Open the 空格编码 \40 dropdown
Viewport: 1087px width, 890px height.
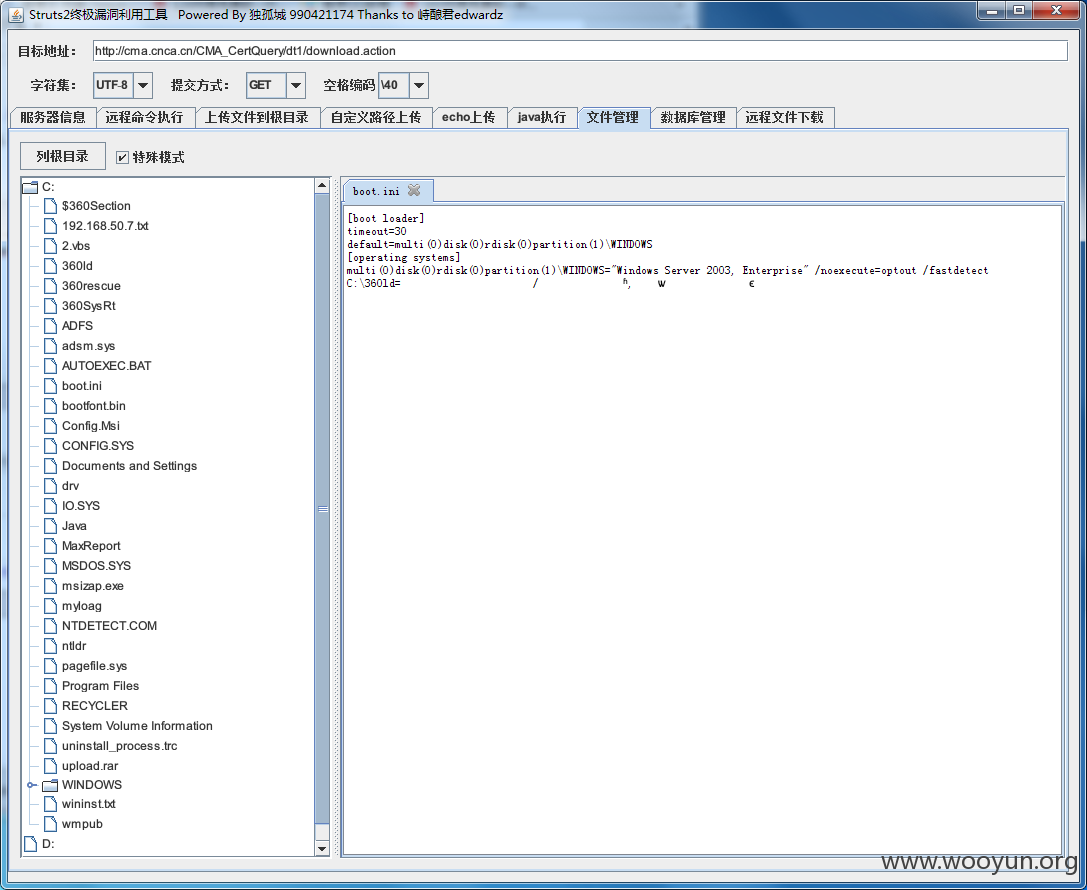(x=419, y=85)
